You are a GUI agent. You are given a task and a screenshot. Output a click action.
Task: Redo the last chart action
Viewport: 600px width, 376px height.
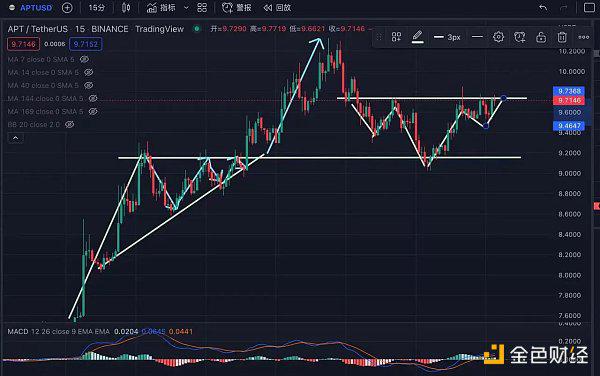pos(563,8)
